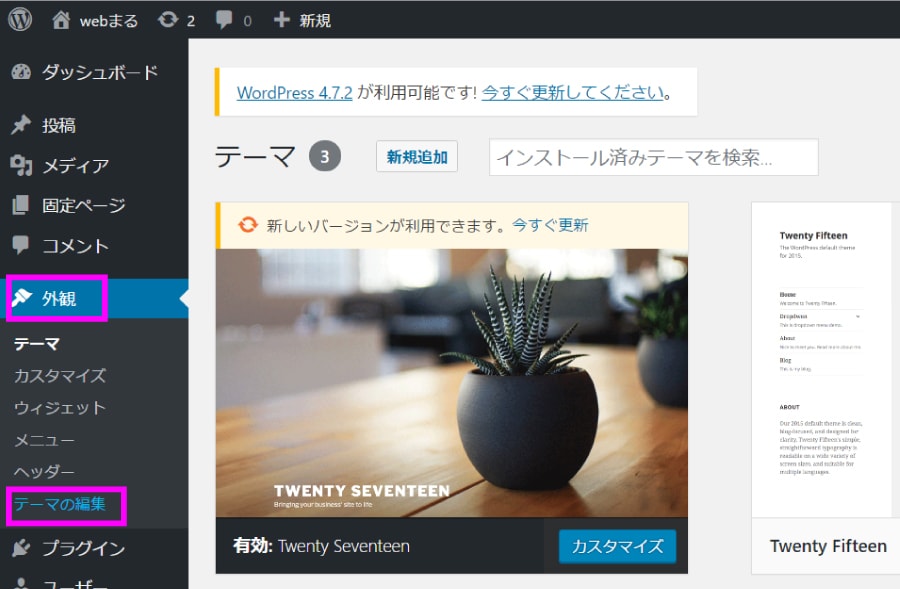The height and width of the screenshot is (589, 900).
Task: Select メニュー in the 外観 submenu
Action: point(44,440)
